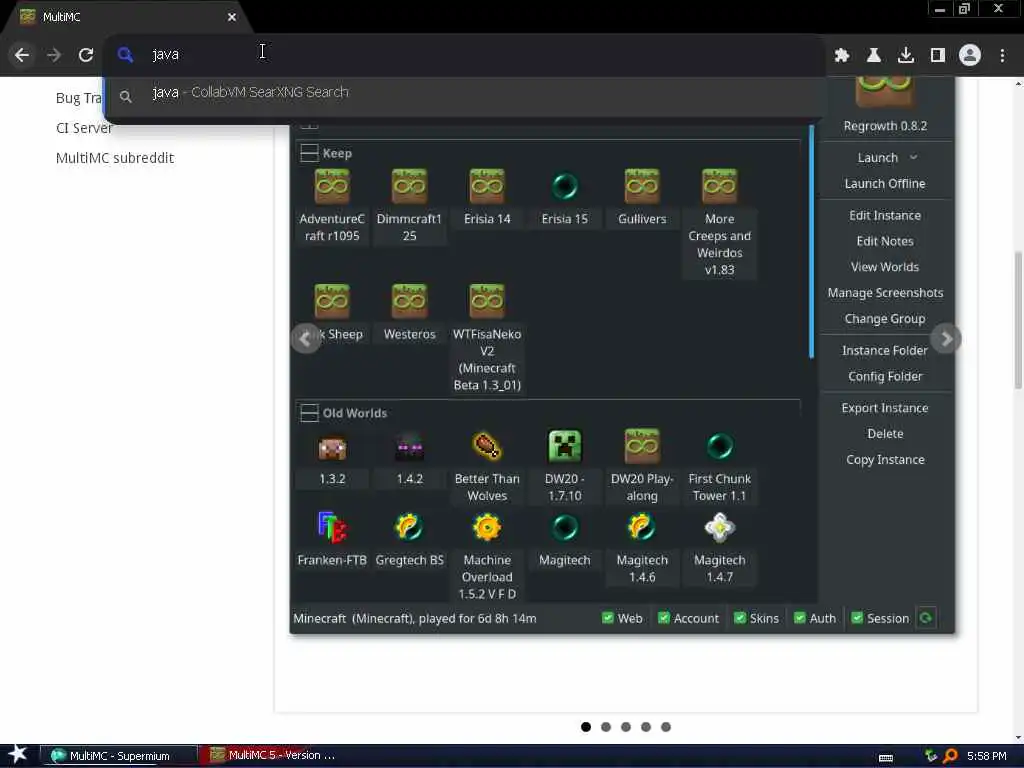Click Copy Instance option
Image resolution: width=1024 pixels, height=768 pixels.
(885, 460)
